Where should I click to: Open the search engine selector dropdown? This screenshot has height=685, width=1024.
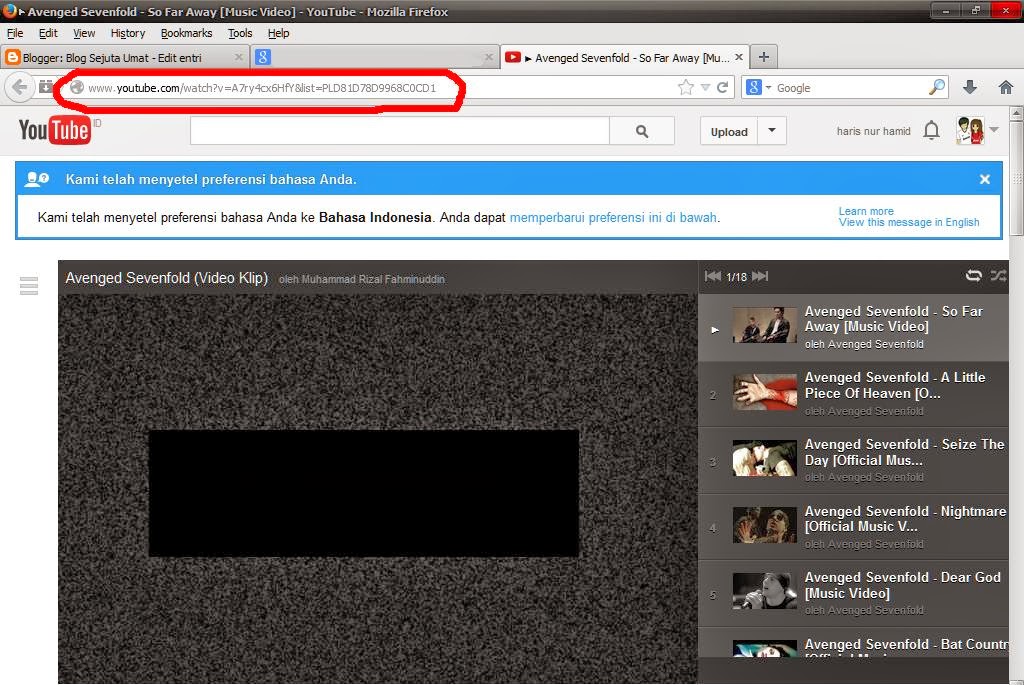coord(769,88)
